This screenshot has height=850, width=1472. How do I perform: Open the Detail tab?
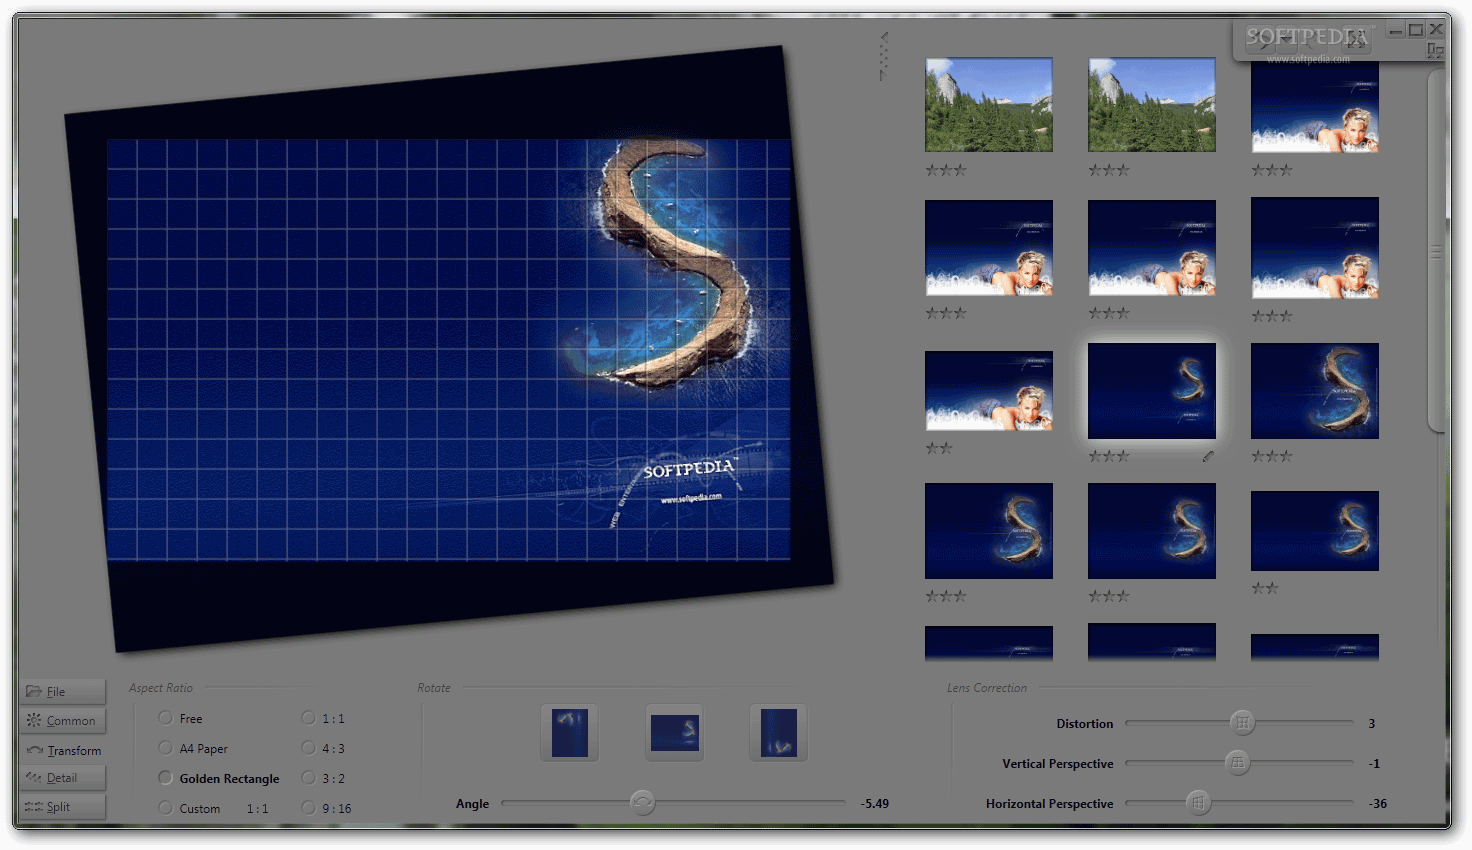(62, 778)
